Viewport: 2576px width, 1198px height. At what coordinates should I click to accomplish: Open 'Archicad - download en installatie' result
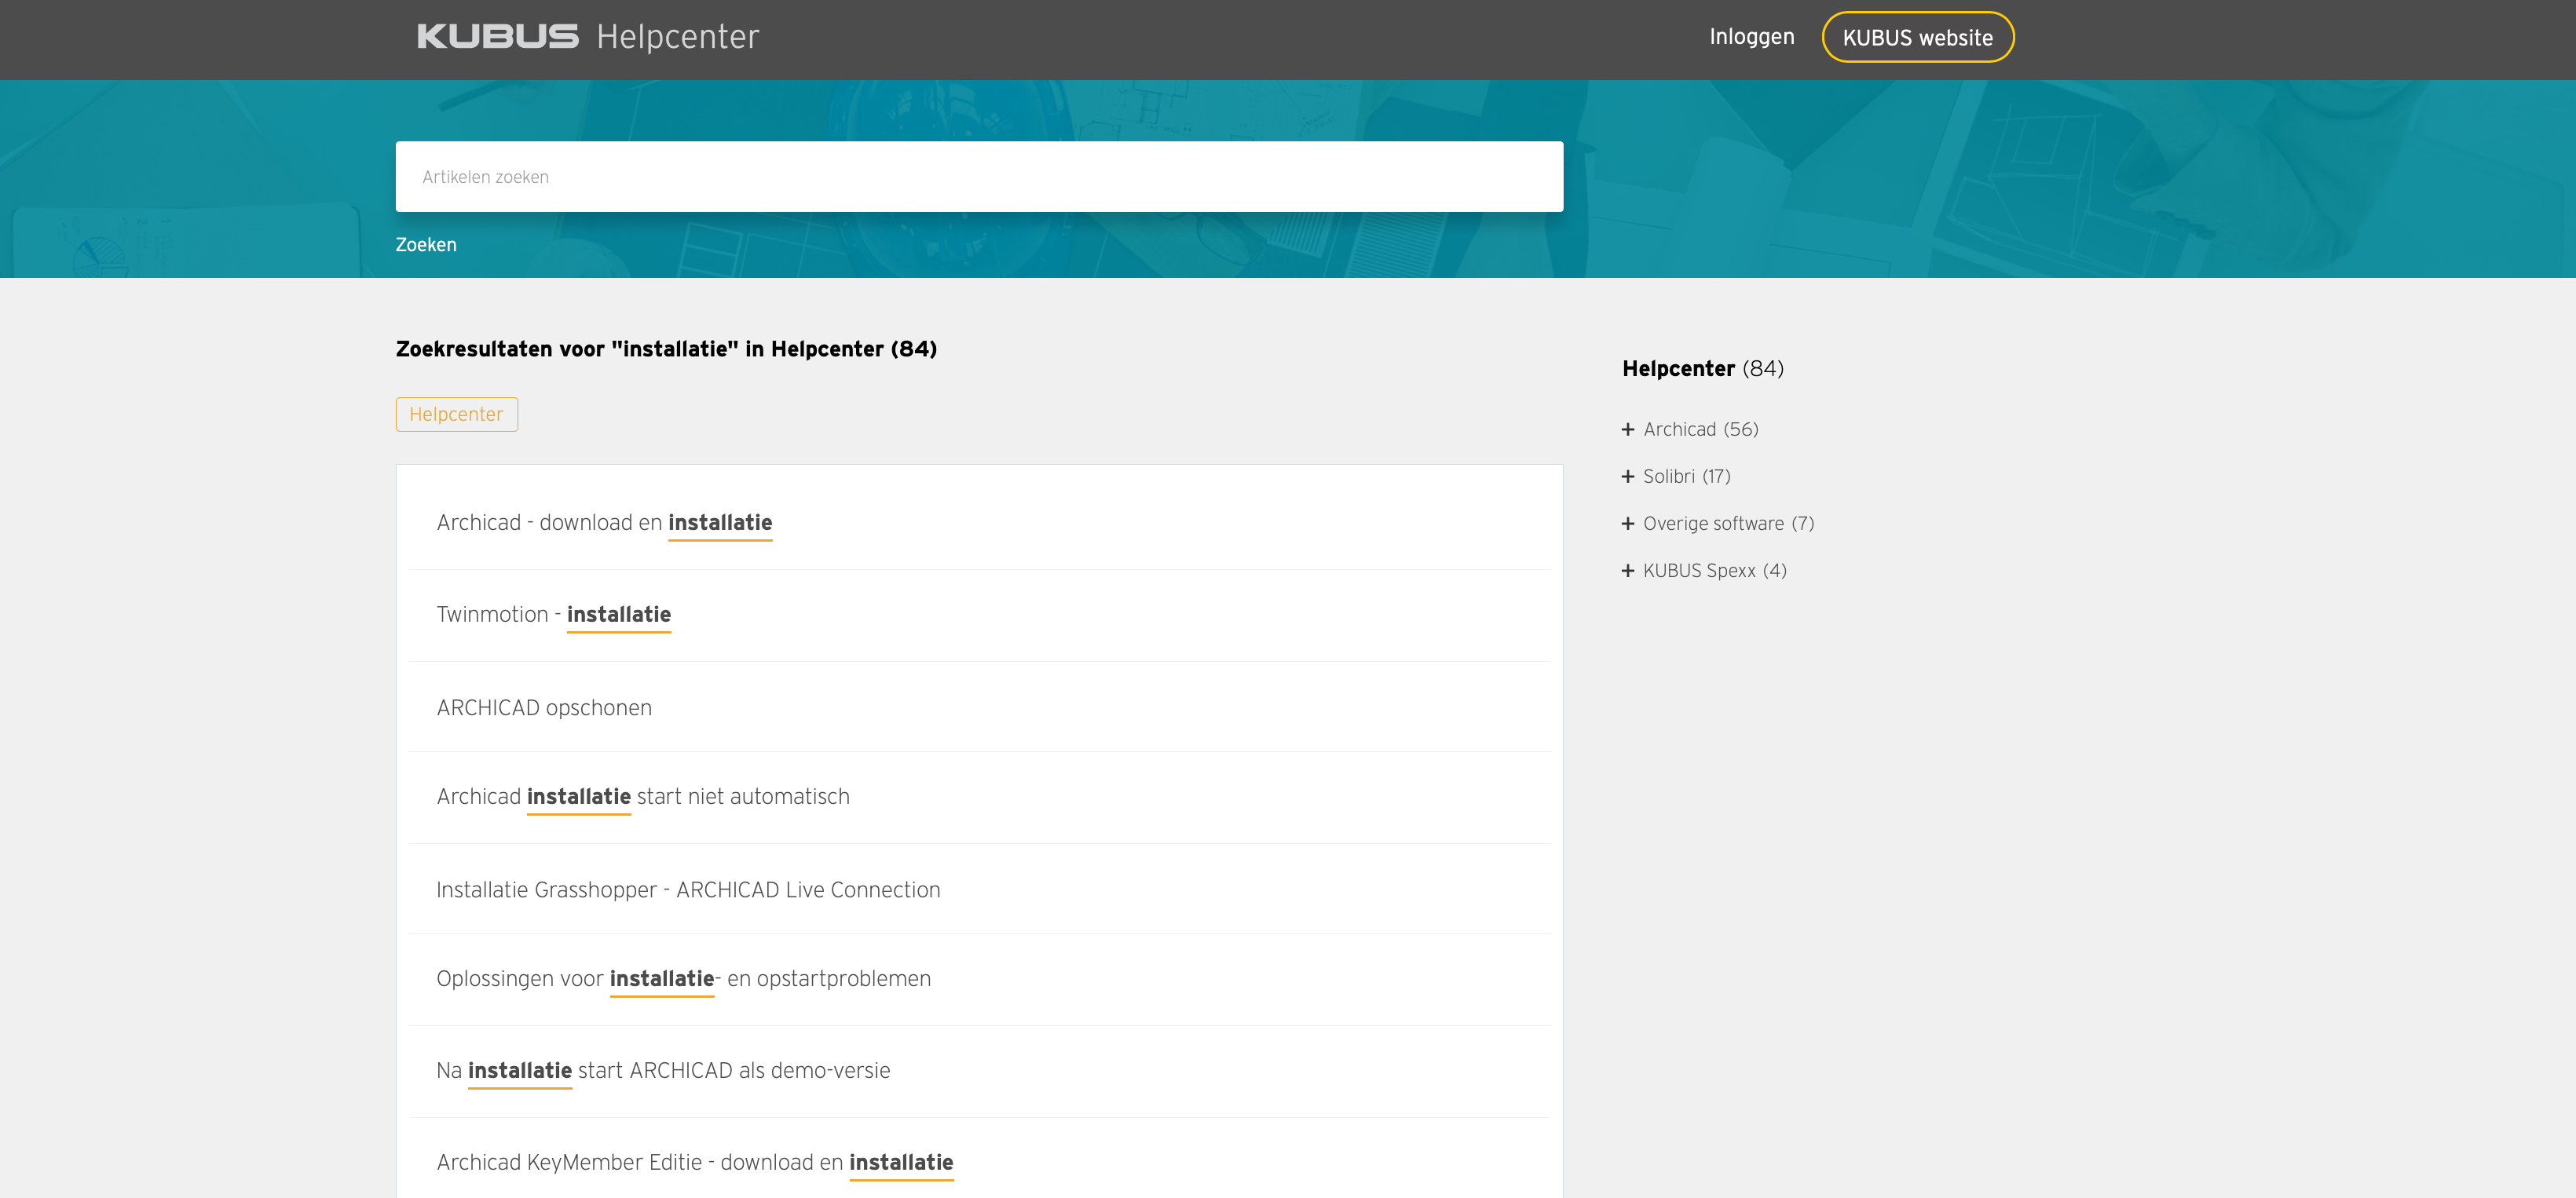(x=604, y=523)
